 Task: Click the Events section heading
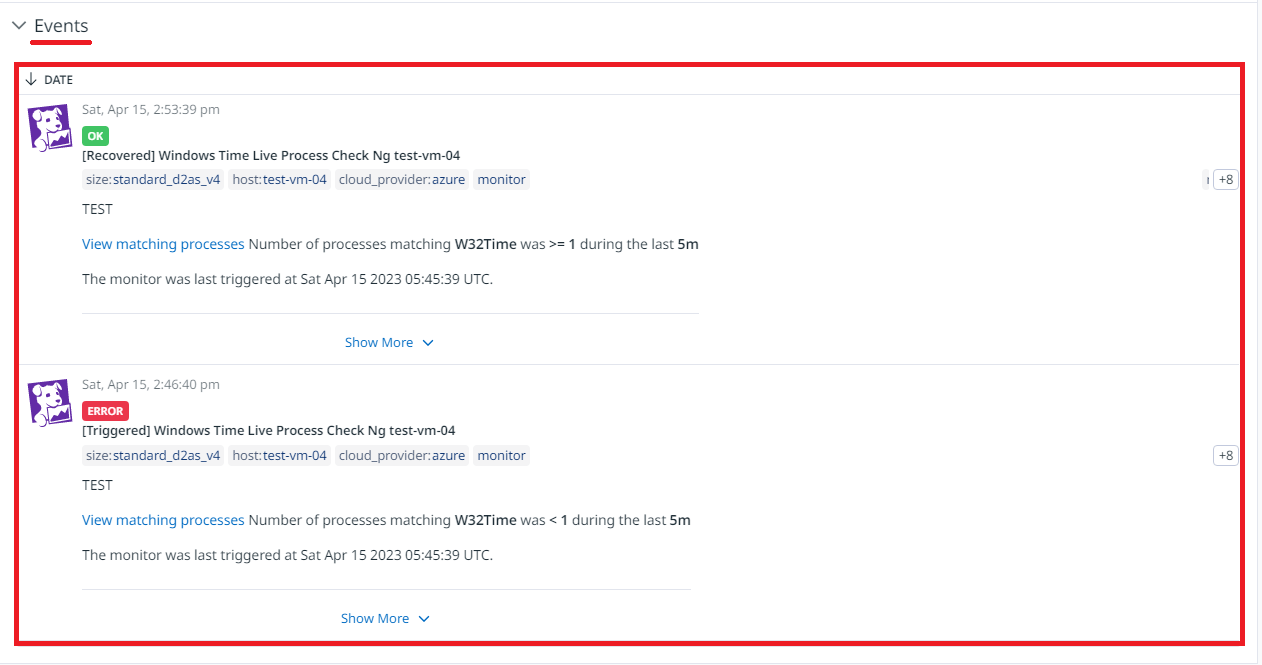[x=61, y=26]
